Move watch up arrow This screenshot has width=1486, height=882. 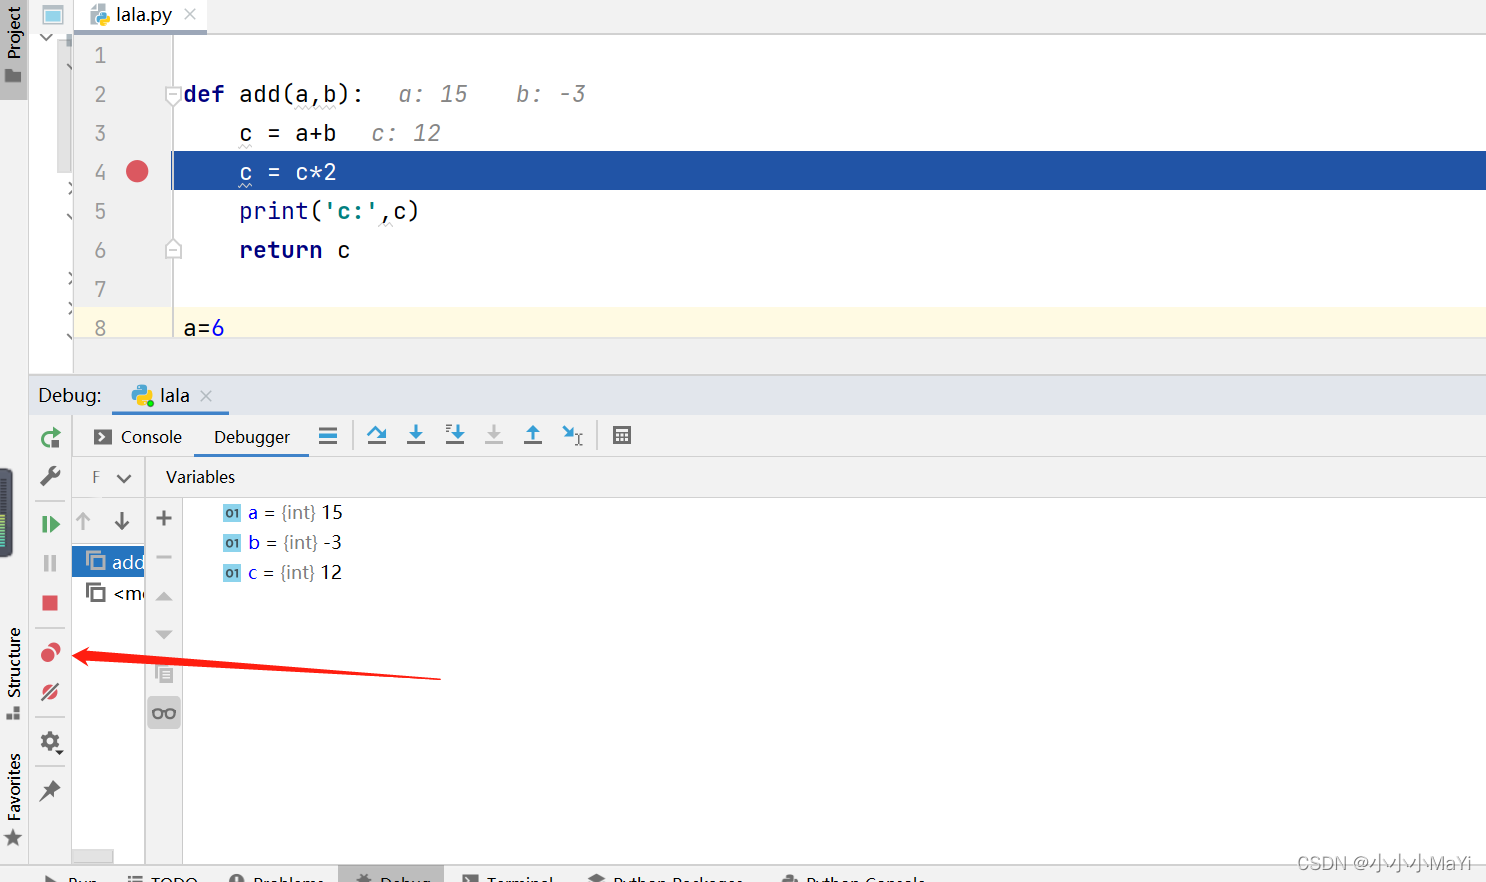(164, 596)
